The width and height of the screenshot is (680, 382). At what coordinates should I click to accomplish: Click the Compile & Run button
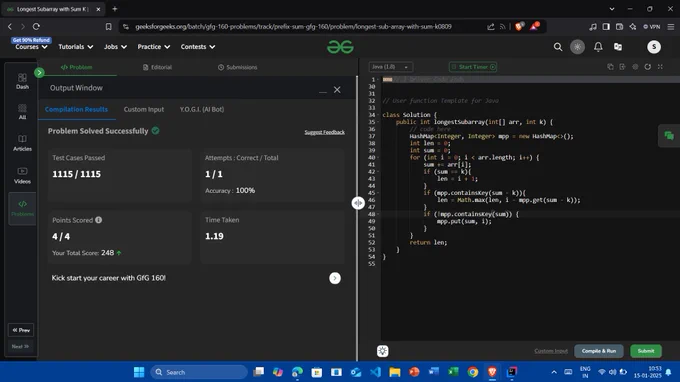click(x=598, y=351)
